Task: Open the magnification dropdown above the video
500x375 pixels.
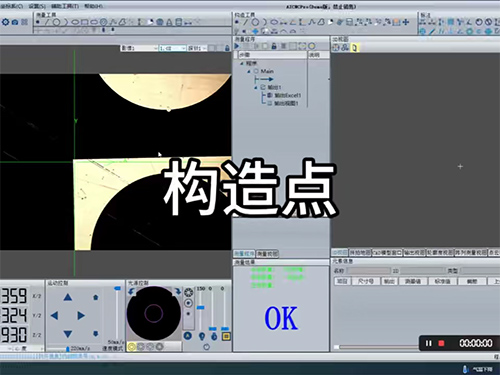Action: point(172,48)
